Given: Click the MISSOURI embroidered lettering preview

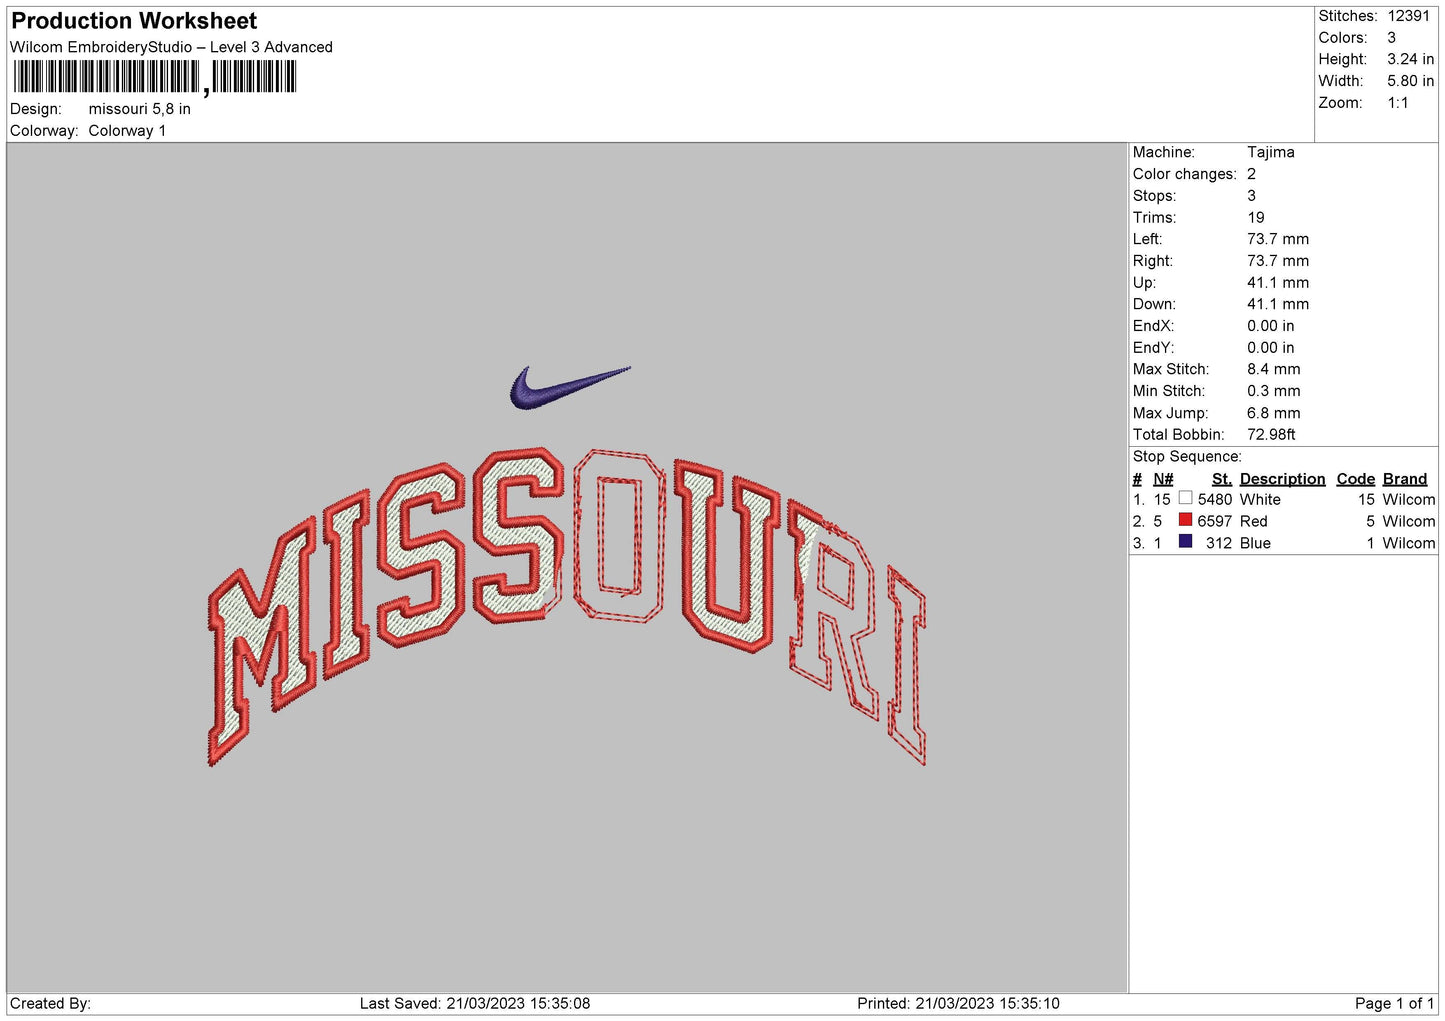Looking at the screenshot, I should 567,606.
